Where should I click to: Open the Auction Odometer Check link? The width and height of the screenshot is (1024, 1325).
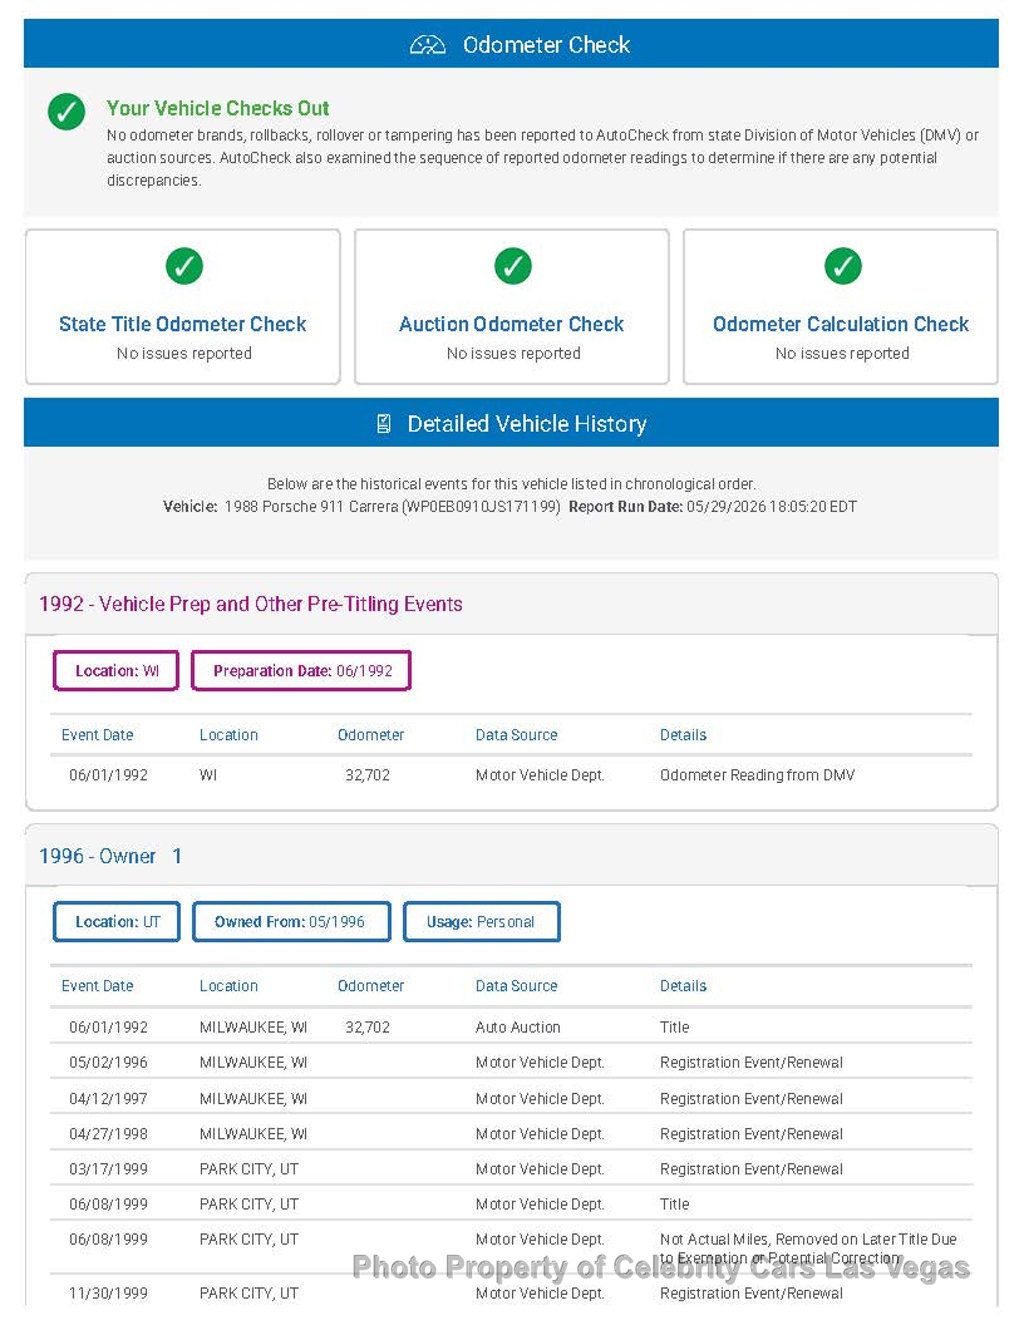click(x=512, y=324)
